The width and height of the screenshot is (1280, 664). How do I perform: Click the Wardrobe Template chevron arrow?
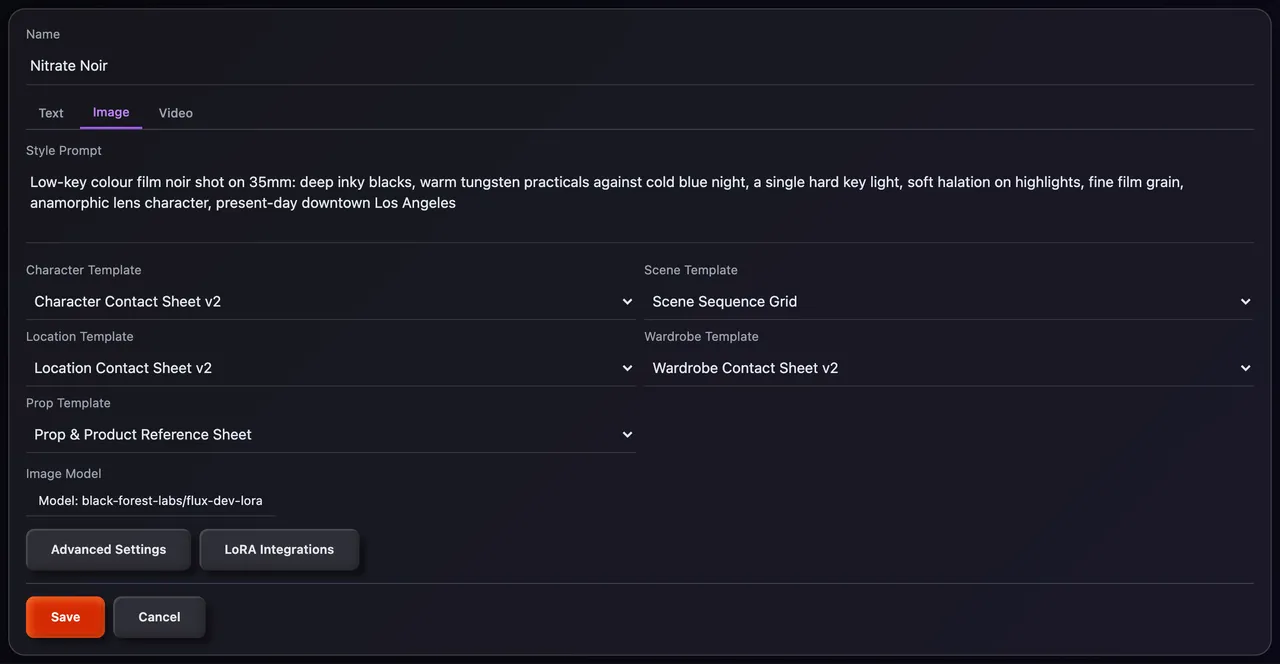(1245, 368)
